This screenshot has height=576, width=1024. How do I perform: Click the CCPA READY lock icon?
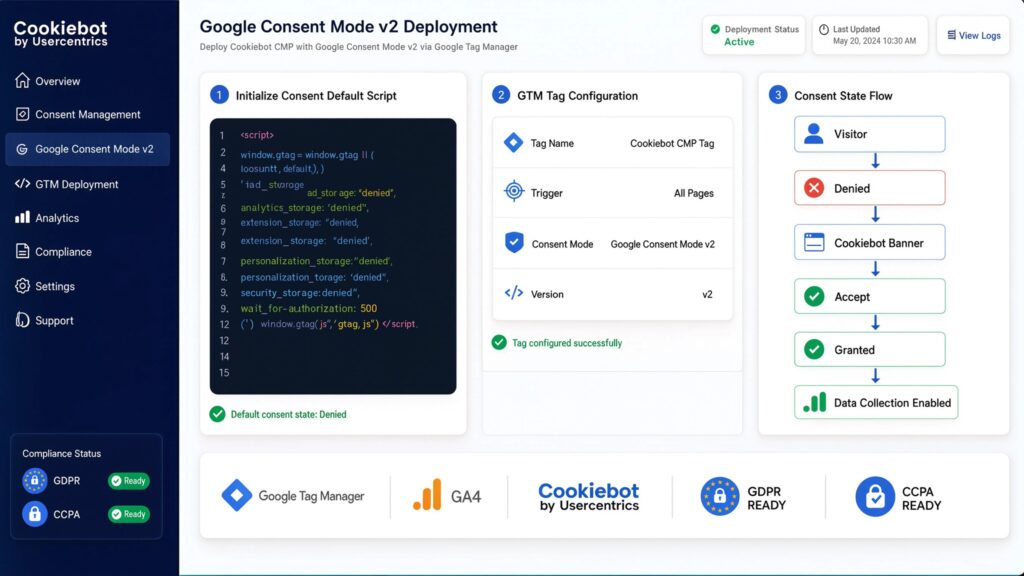[874, 496]
